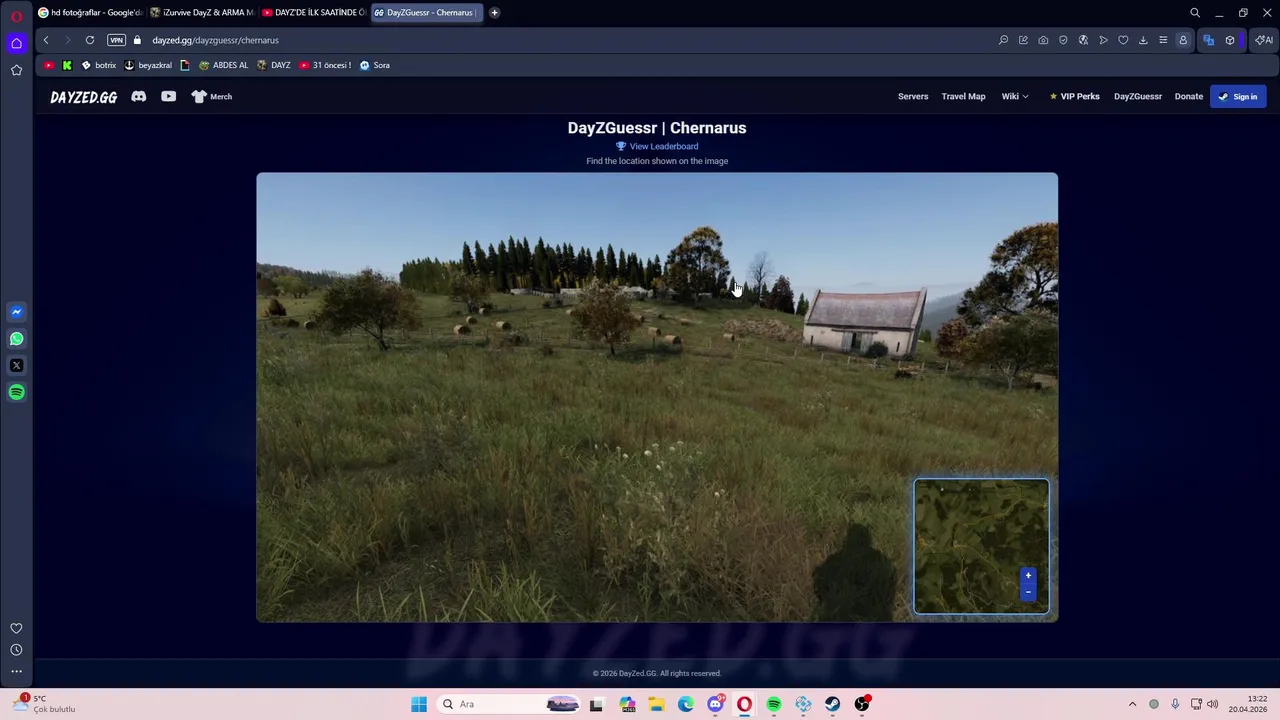This screenshot has height=720, width=1280.
Task: Switch to DAYZ'DE İLK SAATİNDE tab
Action: (x=315, y=13)
